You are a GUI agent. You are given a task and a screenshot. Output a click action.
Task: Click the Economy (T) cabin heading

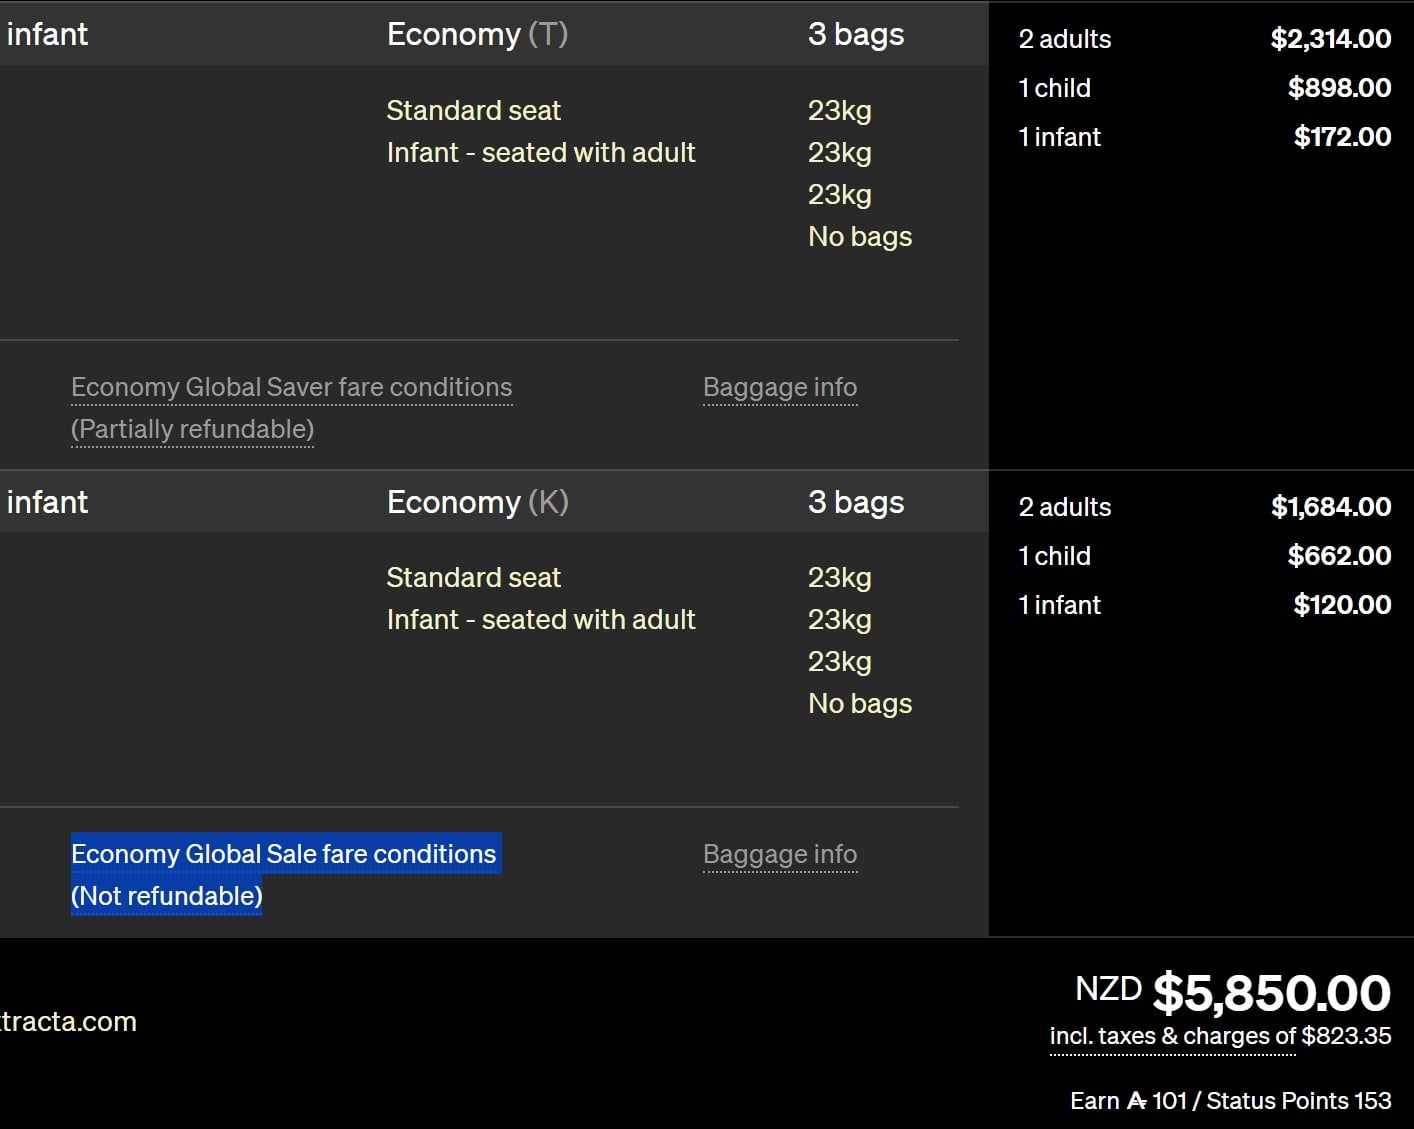point(477,34)
